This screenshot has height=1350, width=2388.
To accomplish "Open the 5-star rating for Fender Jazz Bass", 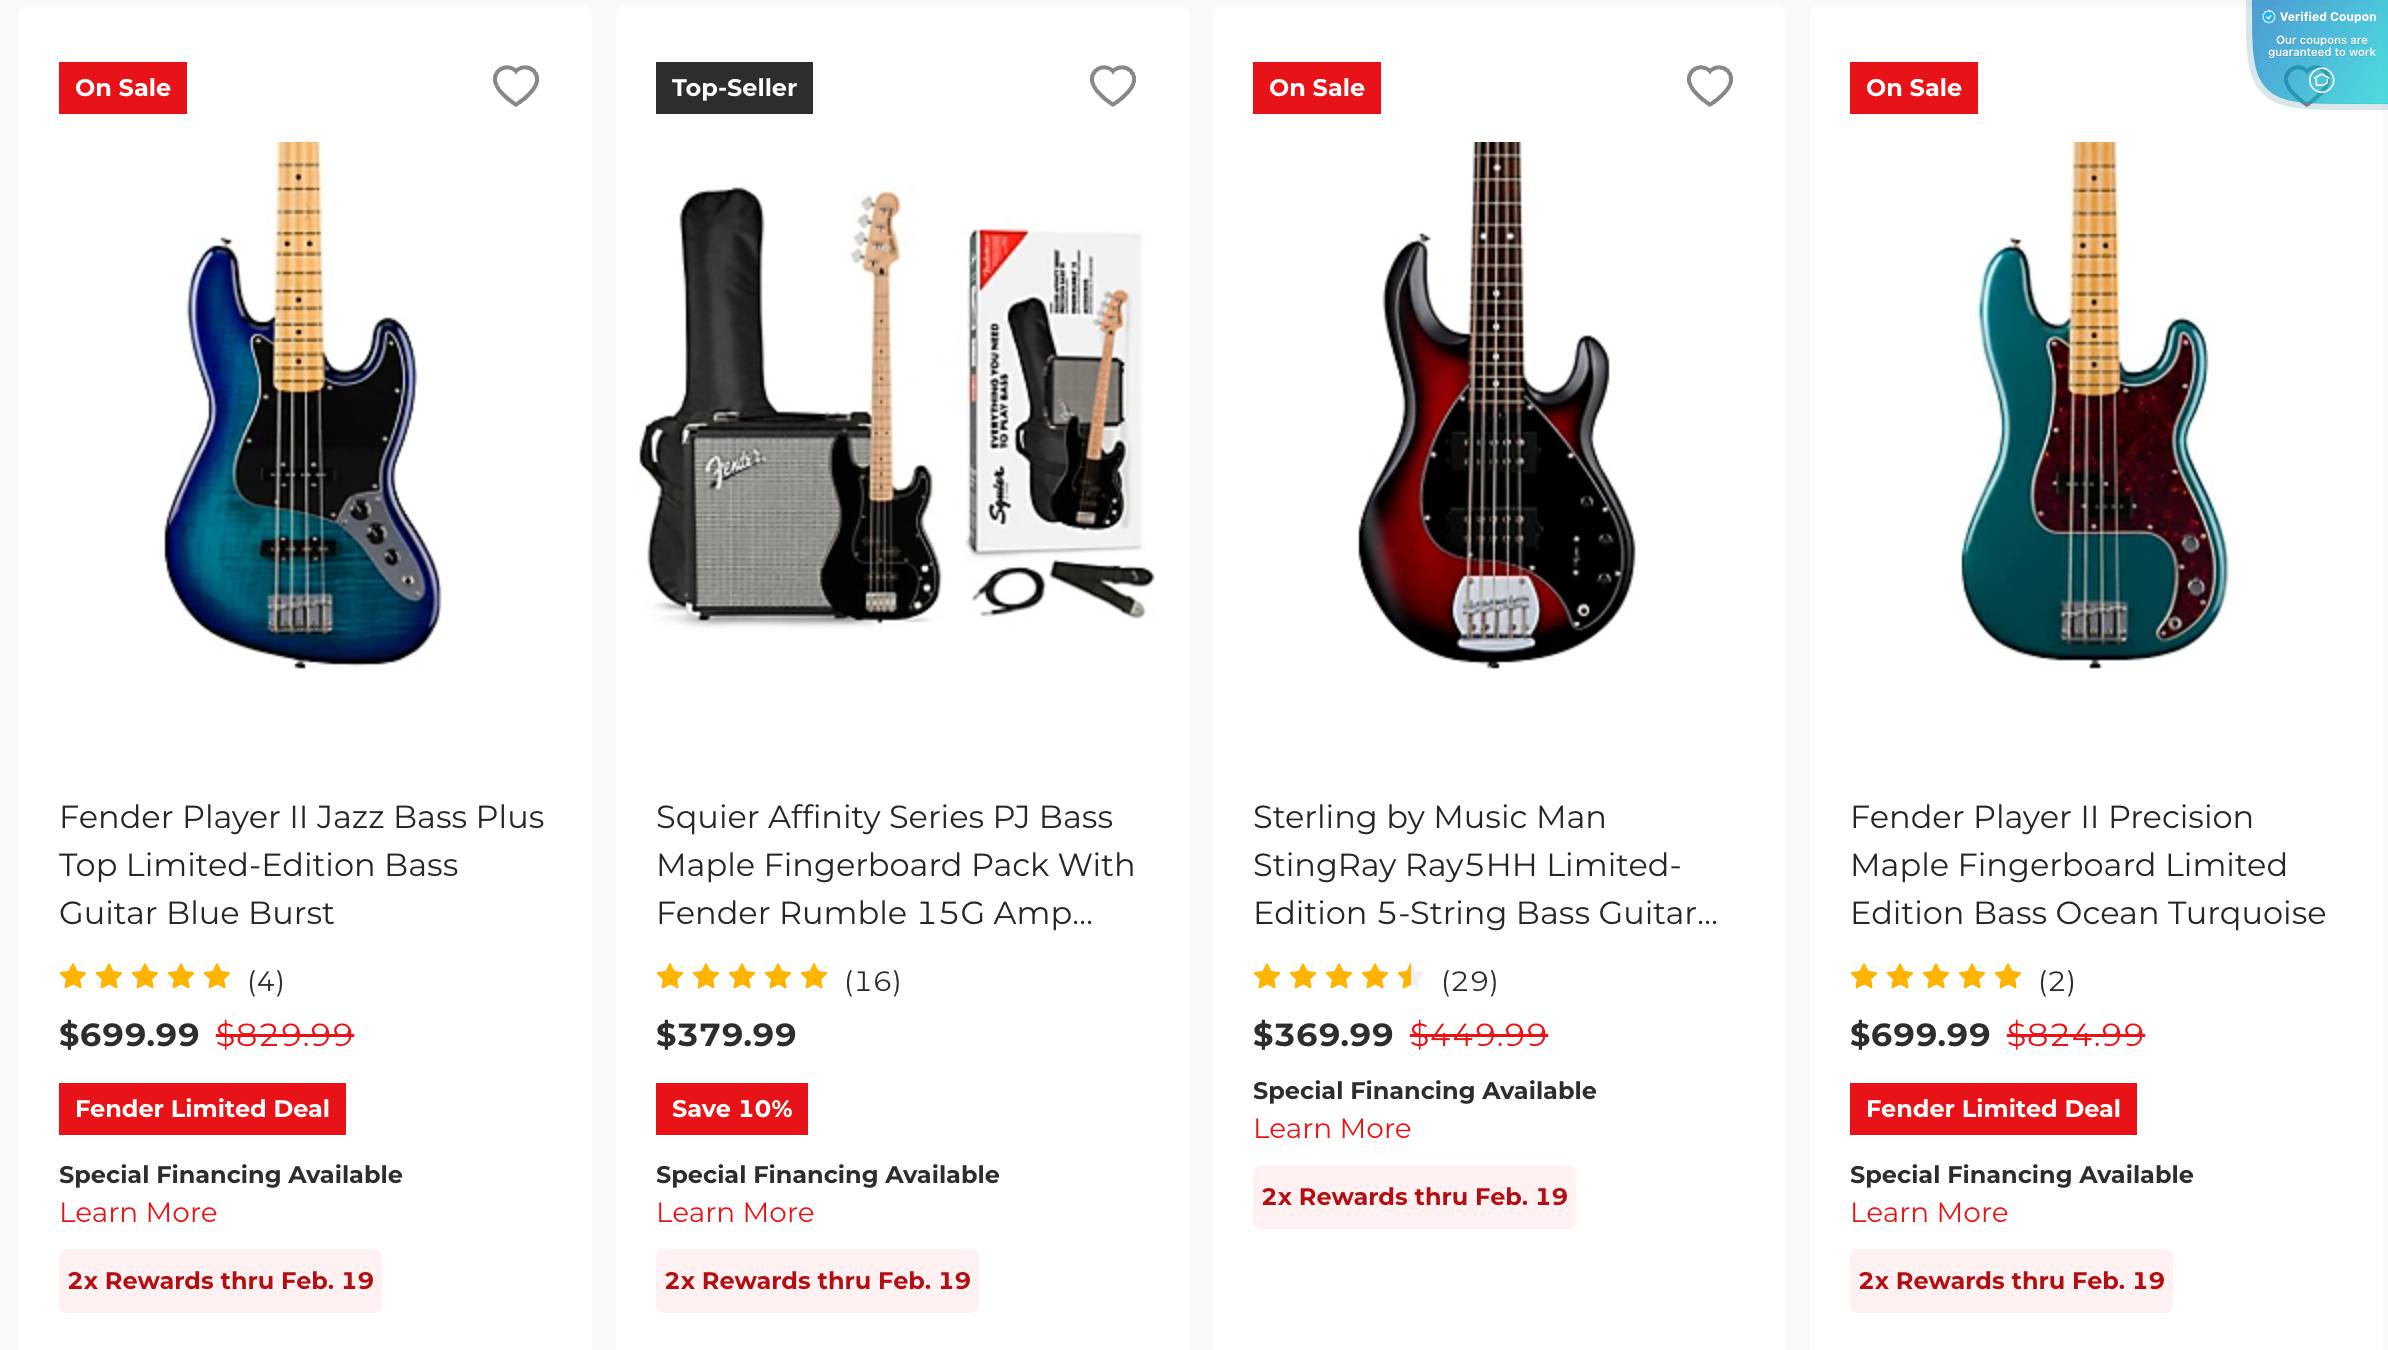I will 145,977.
